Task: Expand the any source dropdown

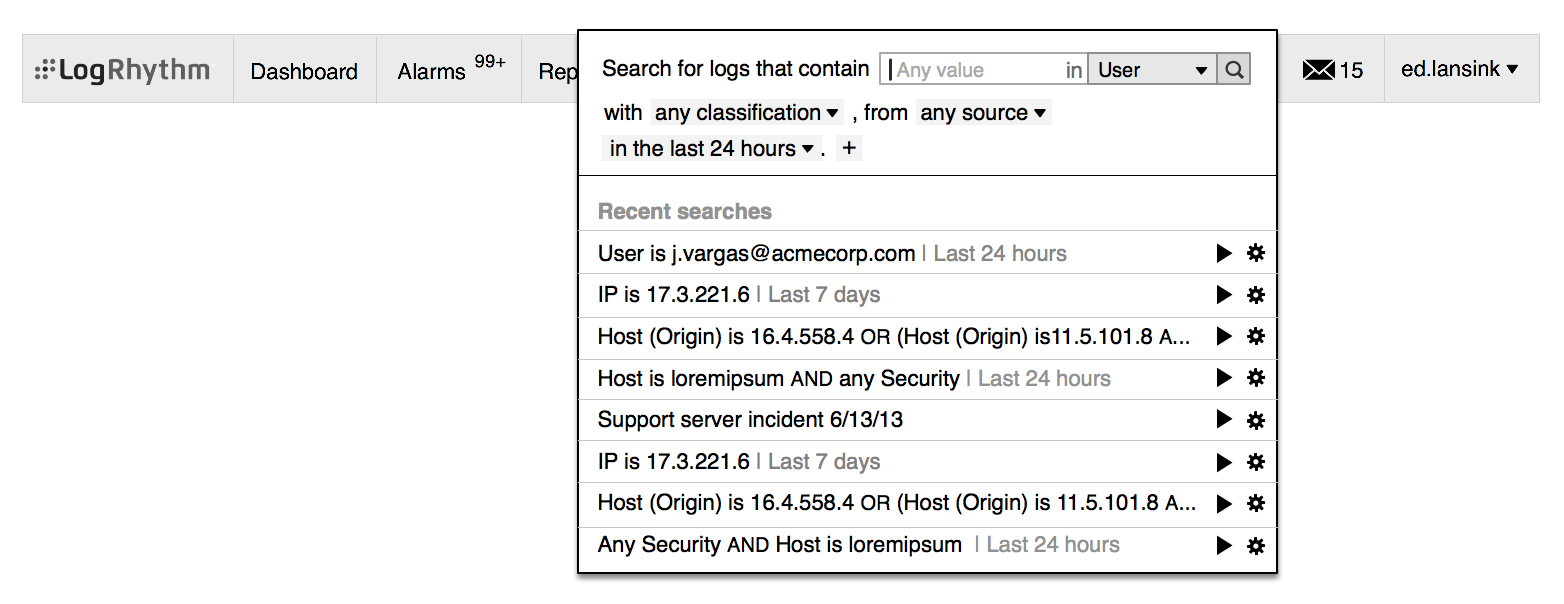Action: (983, 113)
